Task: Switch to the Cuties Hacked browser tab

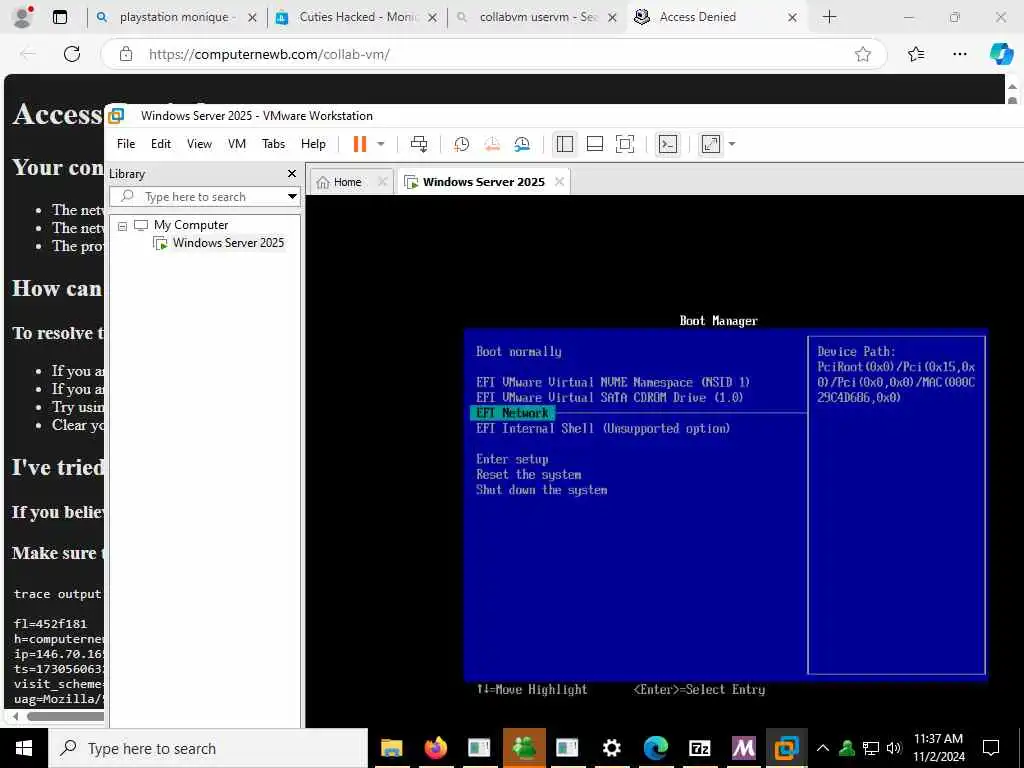Action: click(x=356, y=17)
